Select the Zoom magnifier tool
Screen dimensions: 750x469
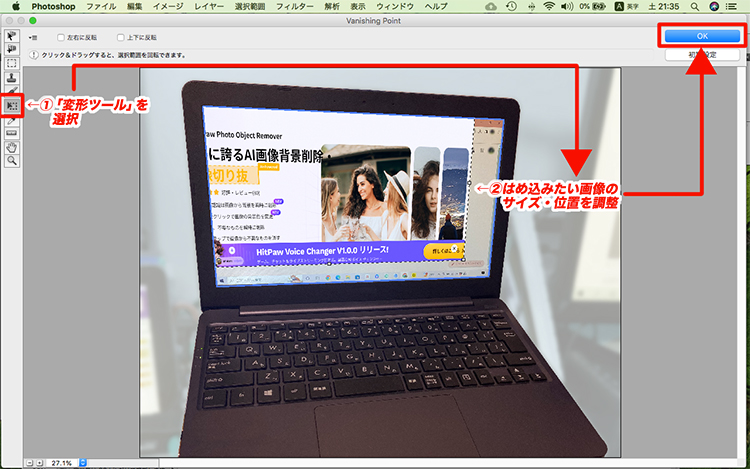(x=11, y=161)
